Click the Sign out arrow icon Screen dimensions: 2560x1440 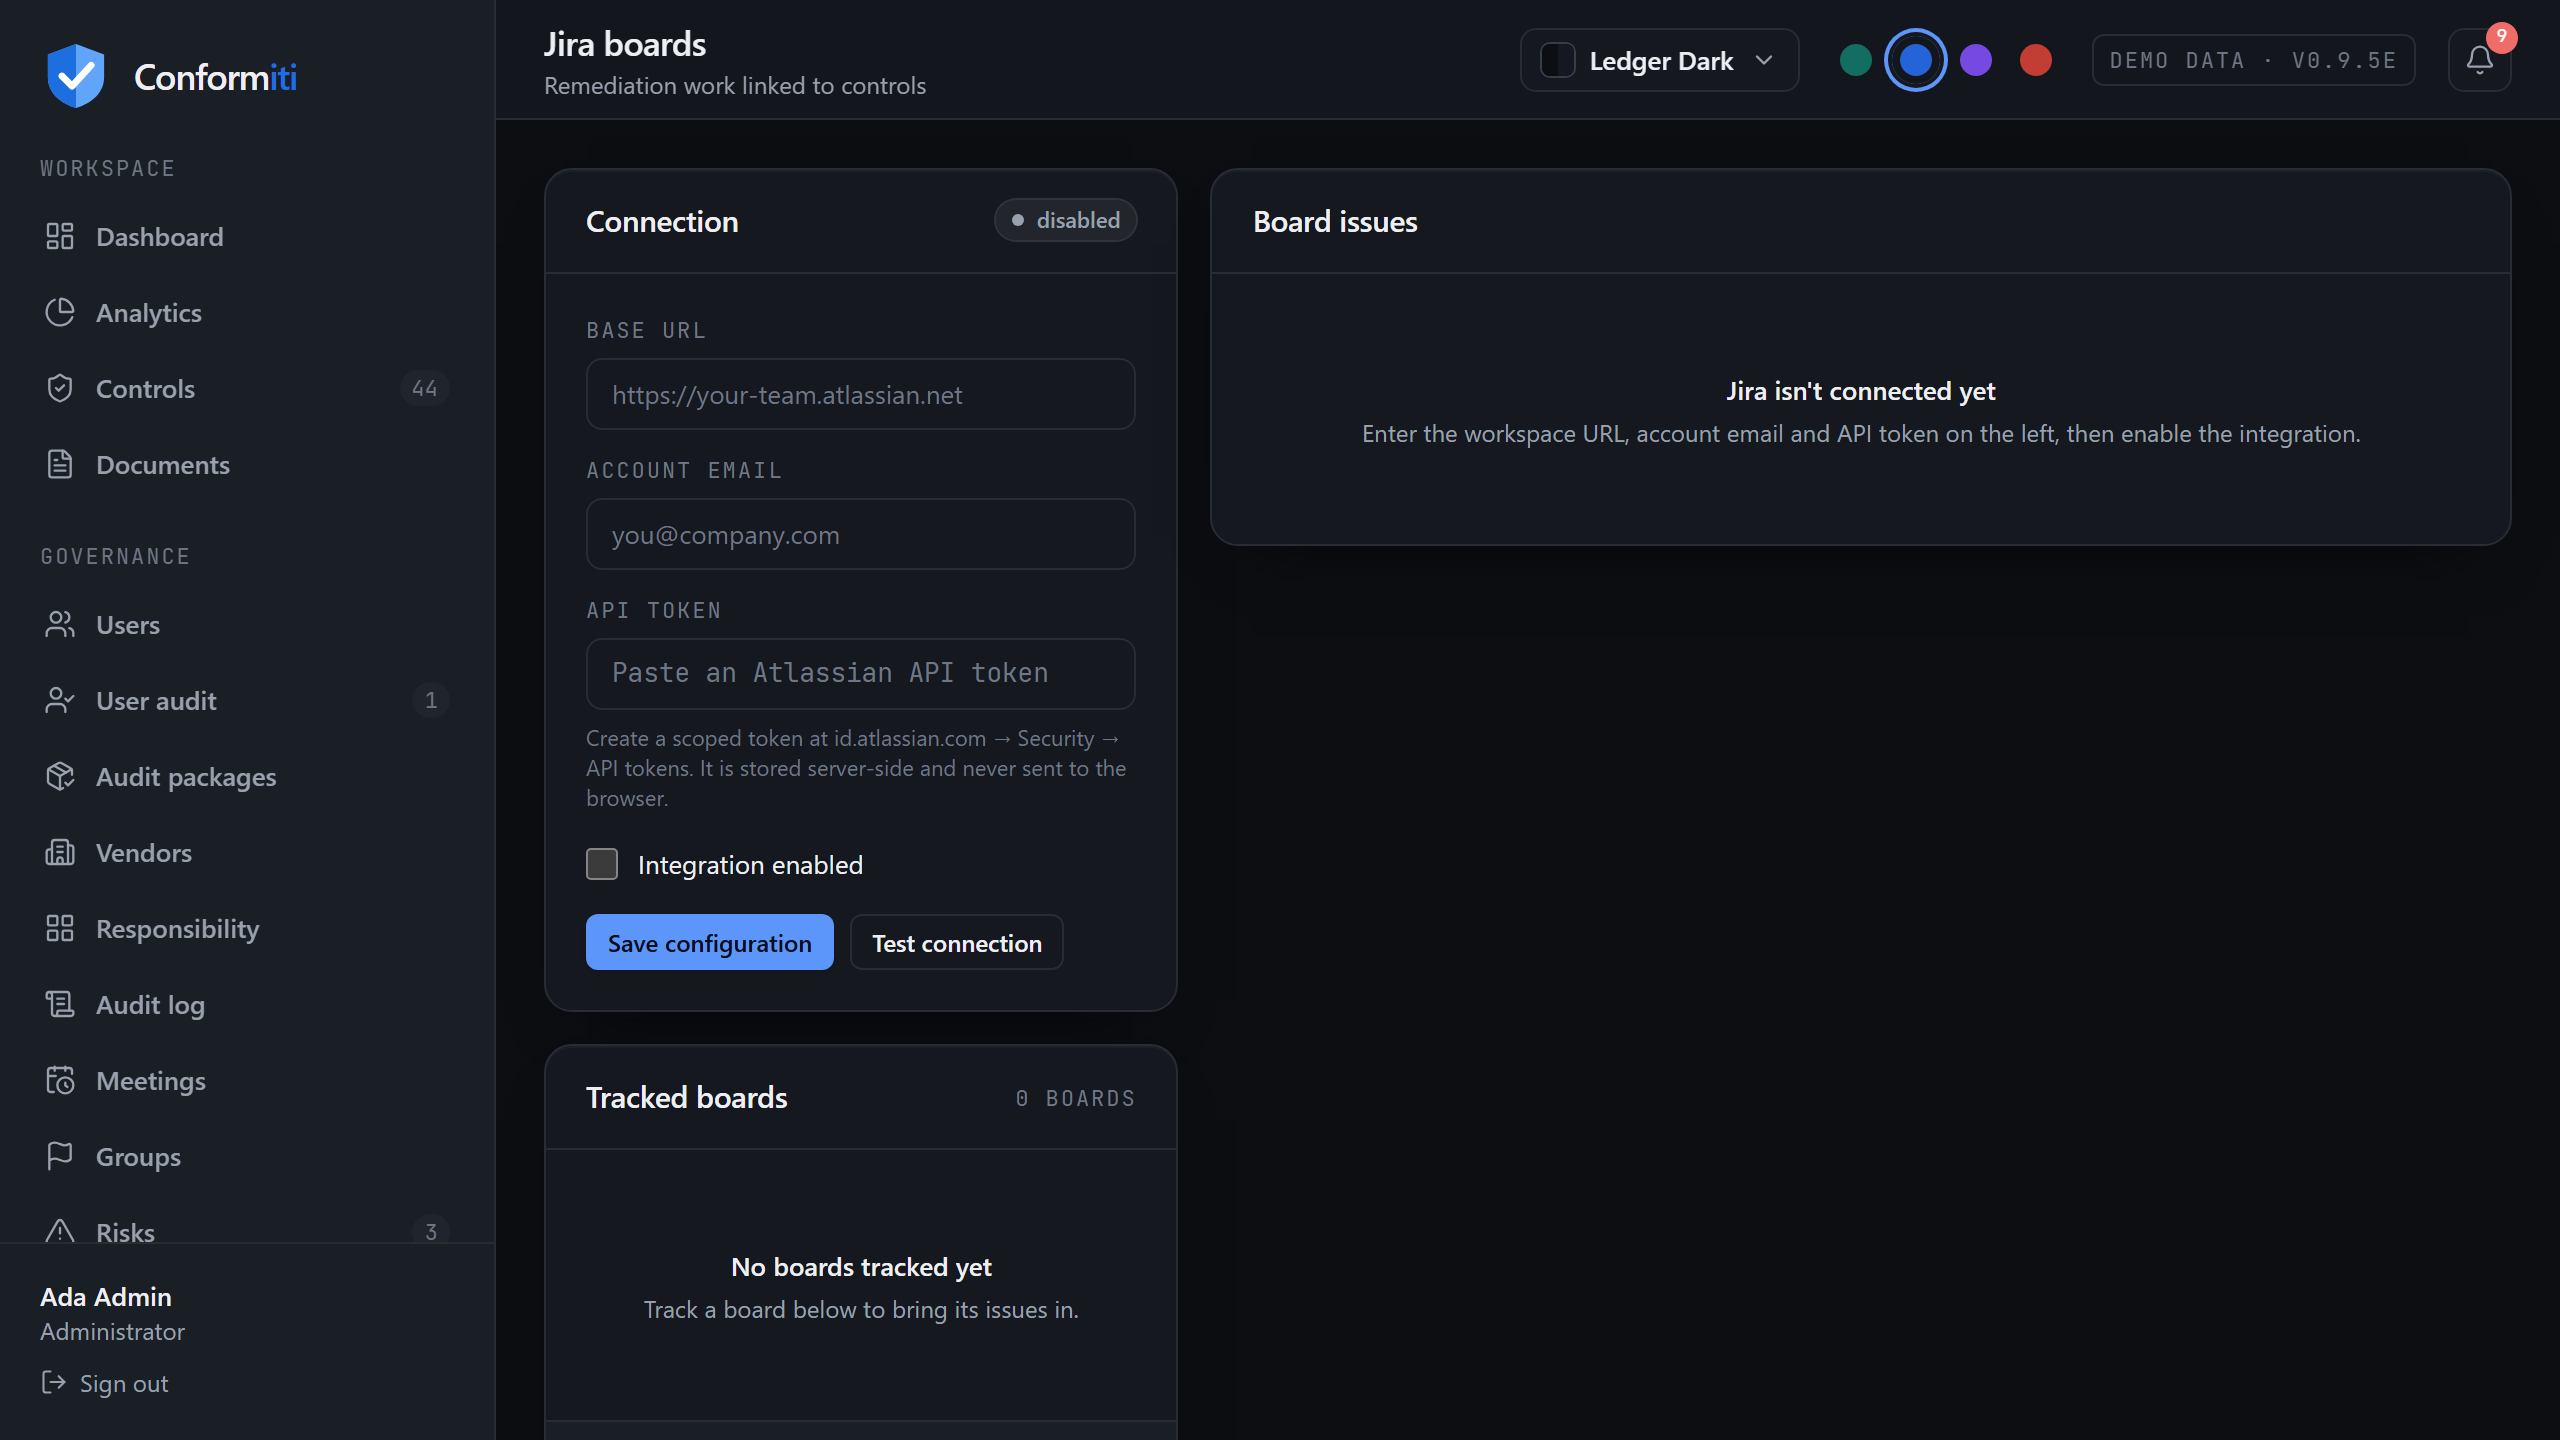[53, 1383]
